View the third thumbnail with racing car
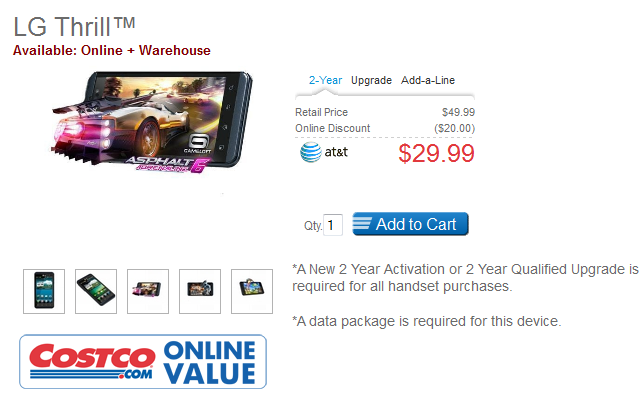Screen dimensions: 644x407 coord(148,291)
